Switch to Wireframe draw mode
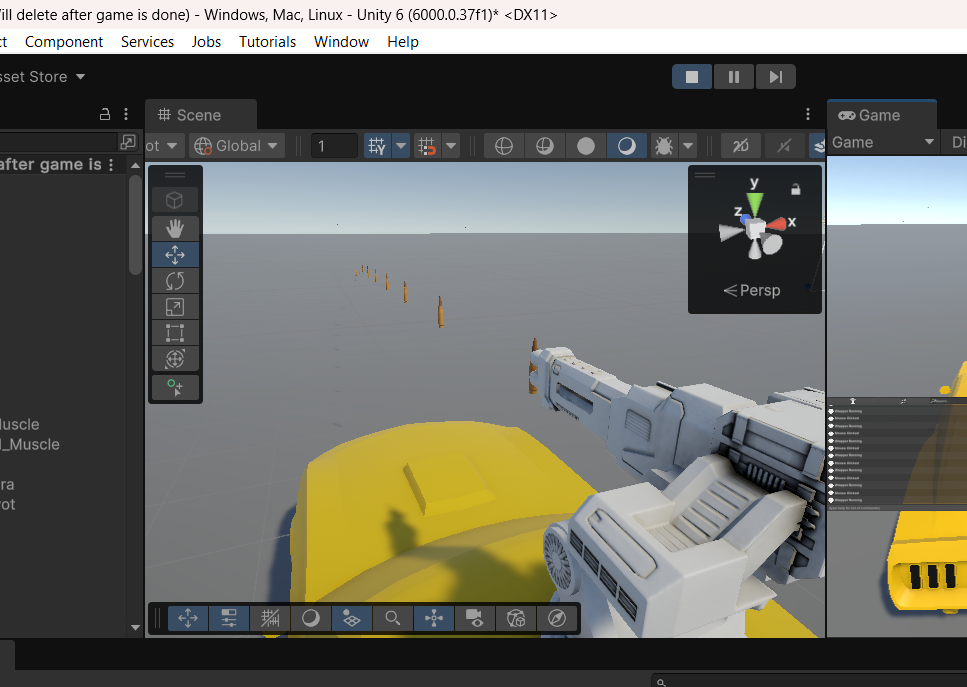The height and width of the screenshot is (687, 967). [x=504, y=146]
